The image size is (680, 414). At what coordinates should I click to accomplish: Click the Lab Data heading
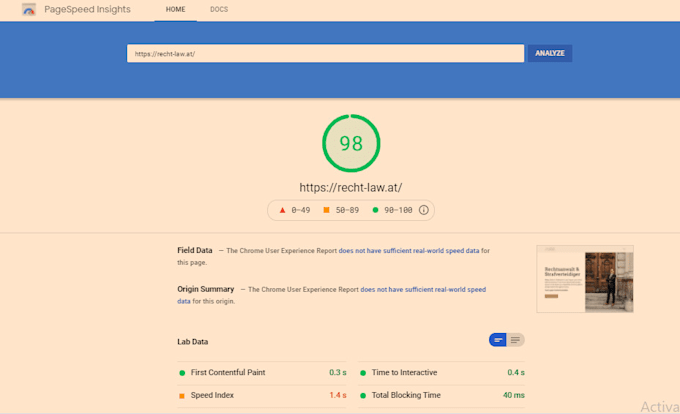193,342
